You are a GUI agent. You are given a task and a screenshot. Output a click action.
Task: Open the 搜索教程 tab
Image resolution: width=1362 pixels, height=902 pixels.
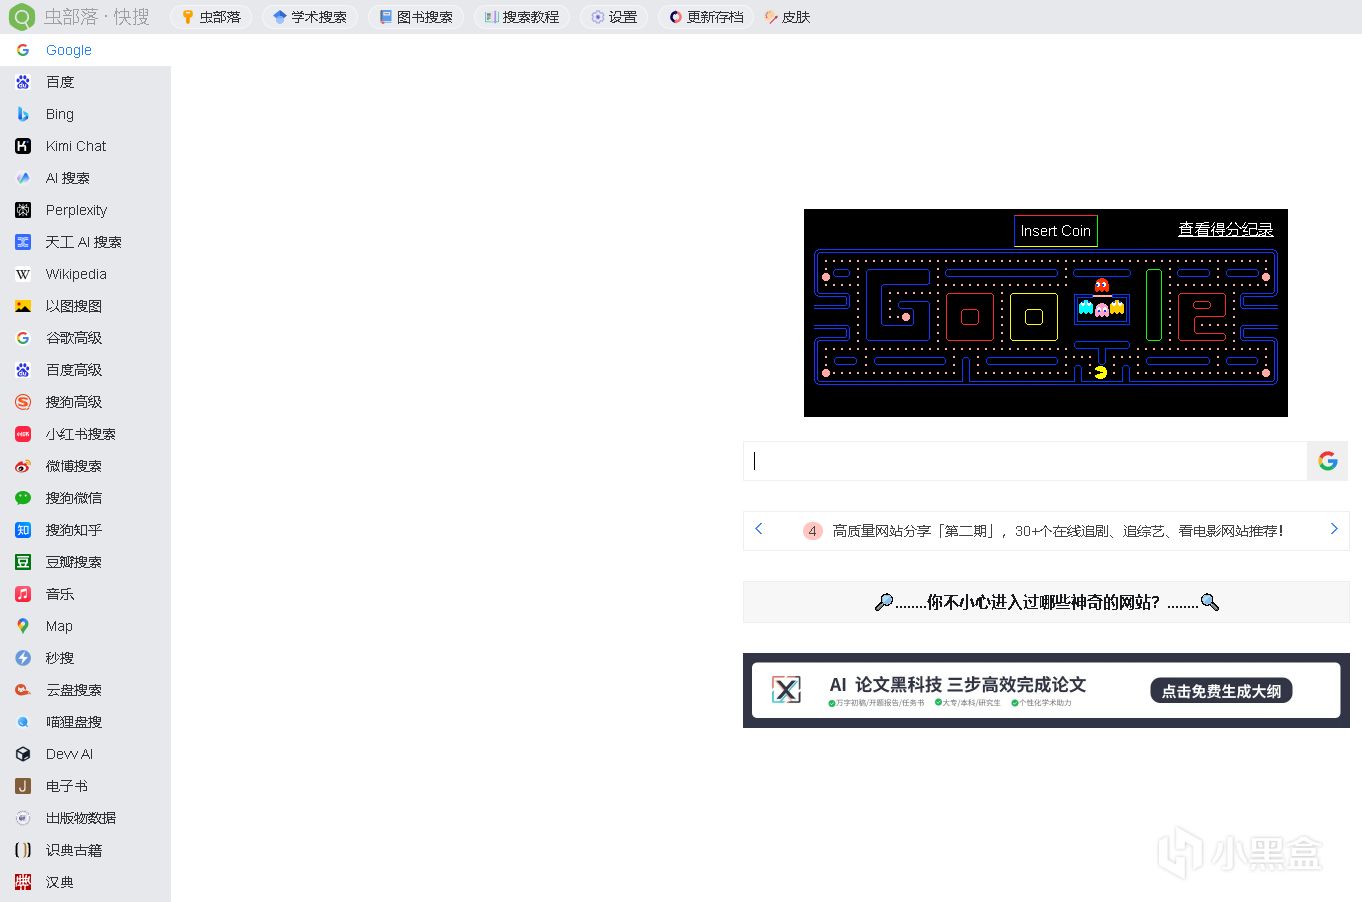point(522,17)
